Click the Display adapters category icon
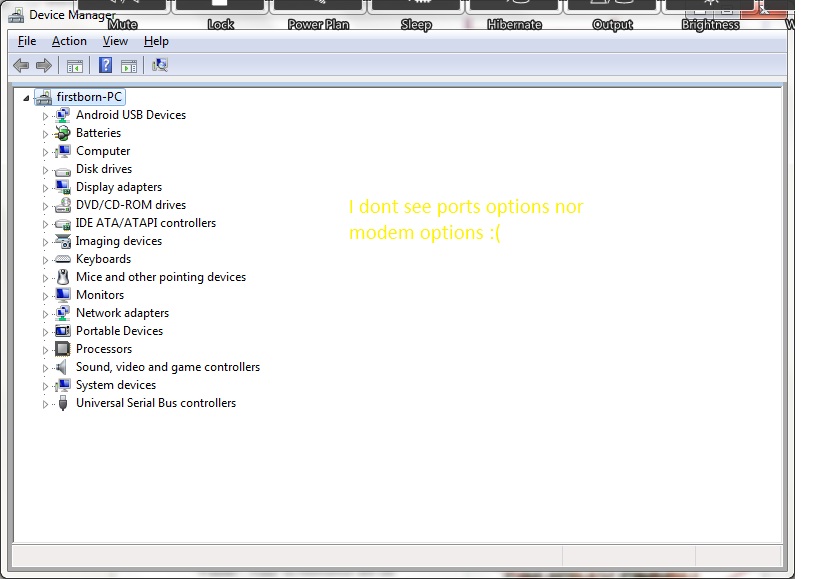Viewport: 819px width, 579px height. pyautogui.click(x=63, y=187)
